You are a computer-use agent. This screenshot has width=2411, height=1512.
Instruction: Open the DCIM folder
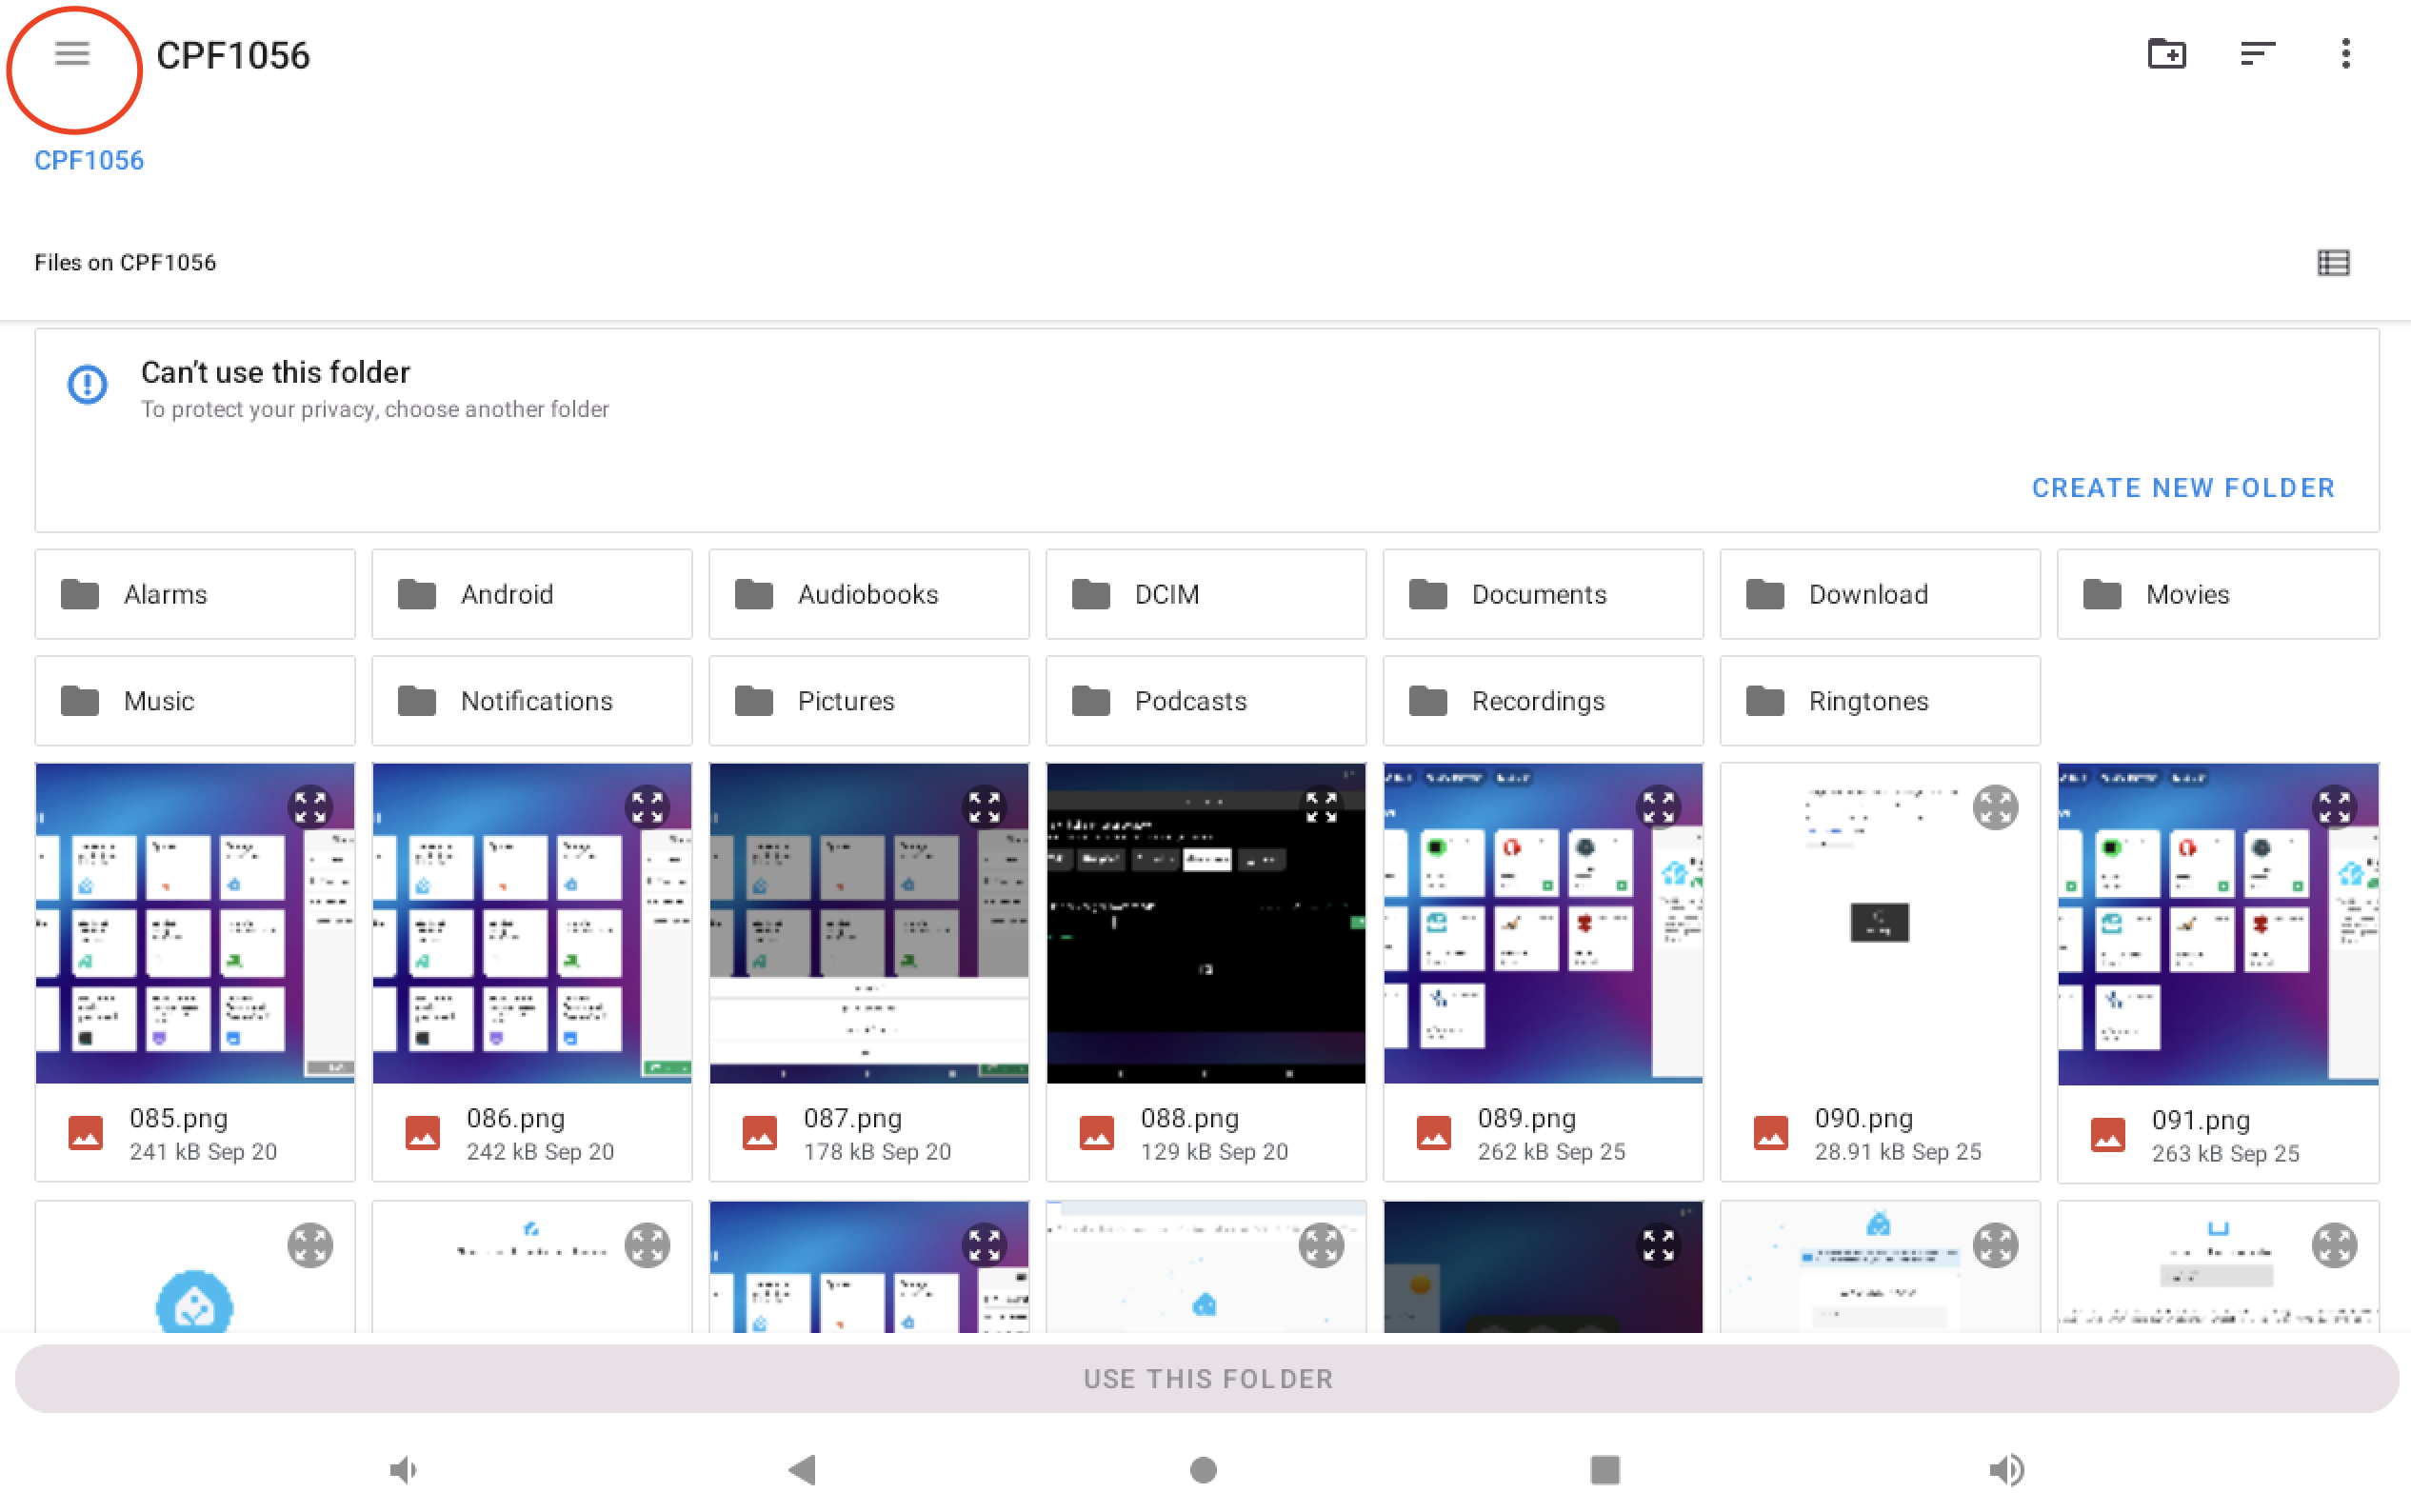tap(1205, 594)
